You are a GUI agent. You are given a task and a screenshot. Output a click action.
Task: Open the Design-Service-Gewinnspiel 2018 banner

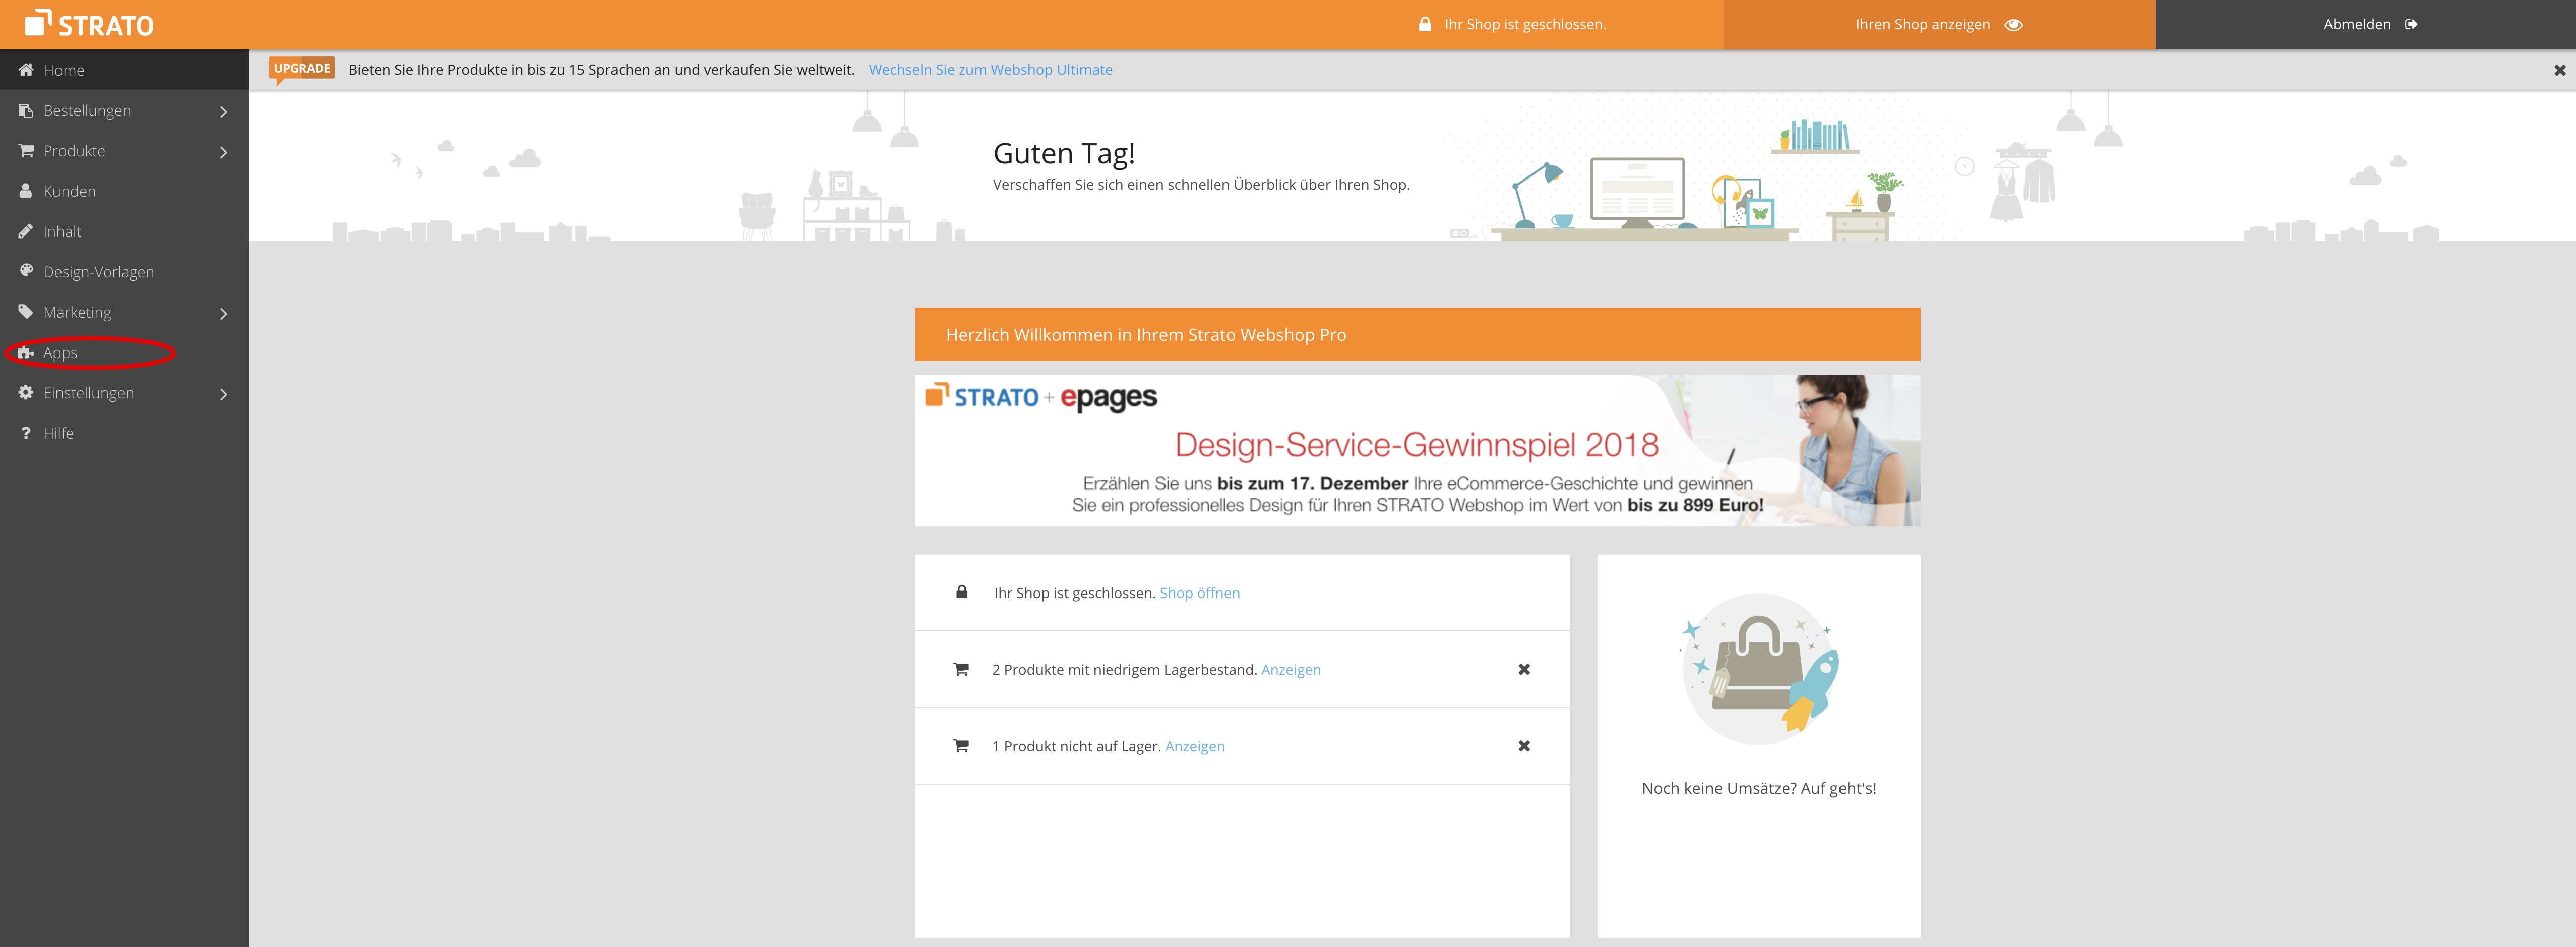[1417, 451]
